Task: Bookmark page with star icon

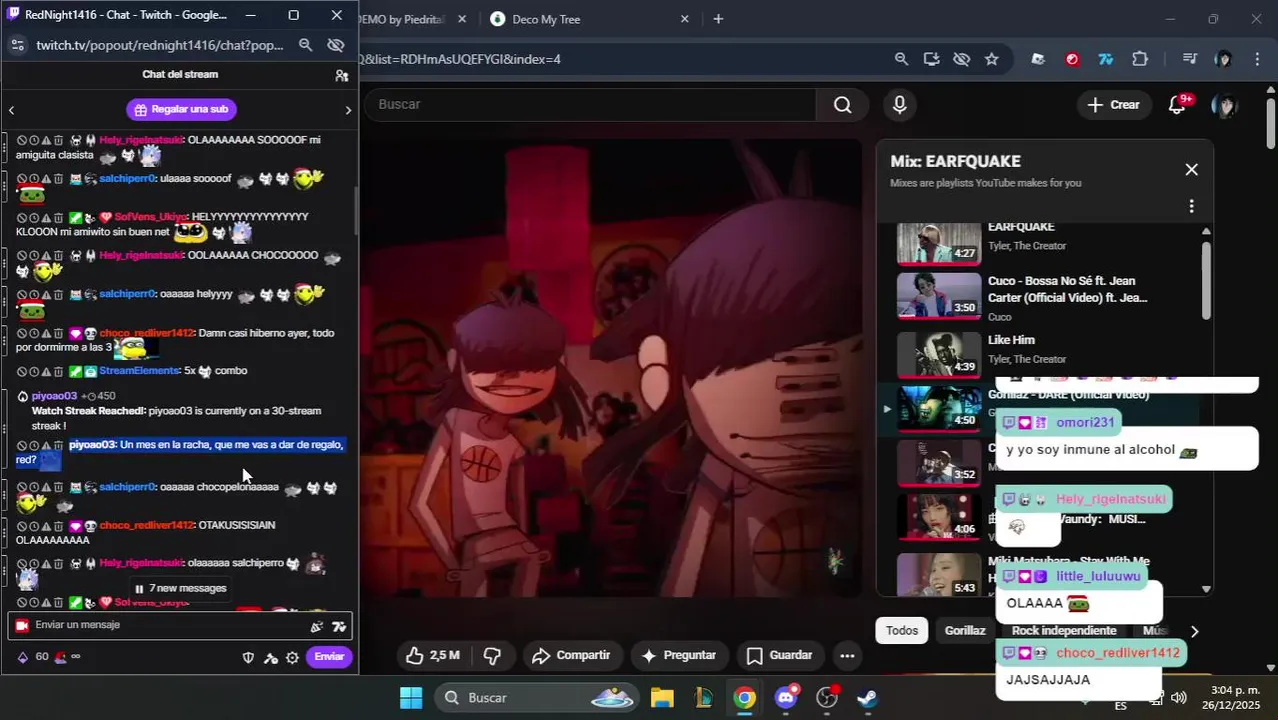Action: click(x=991, y=59)
